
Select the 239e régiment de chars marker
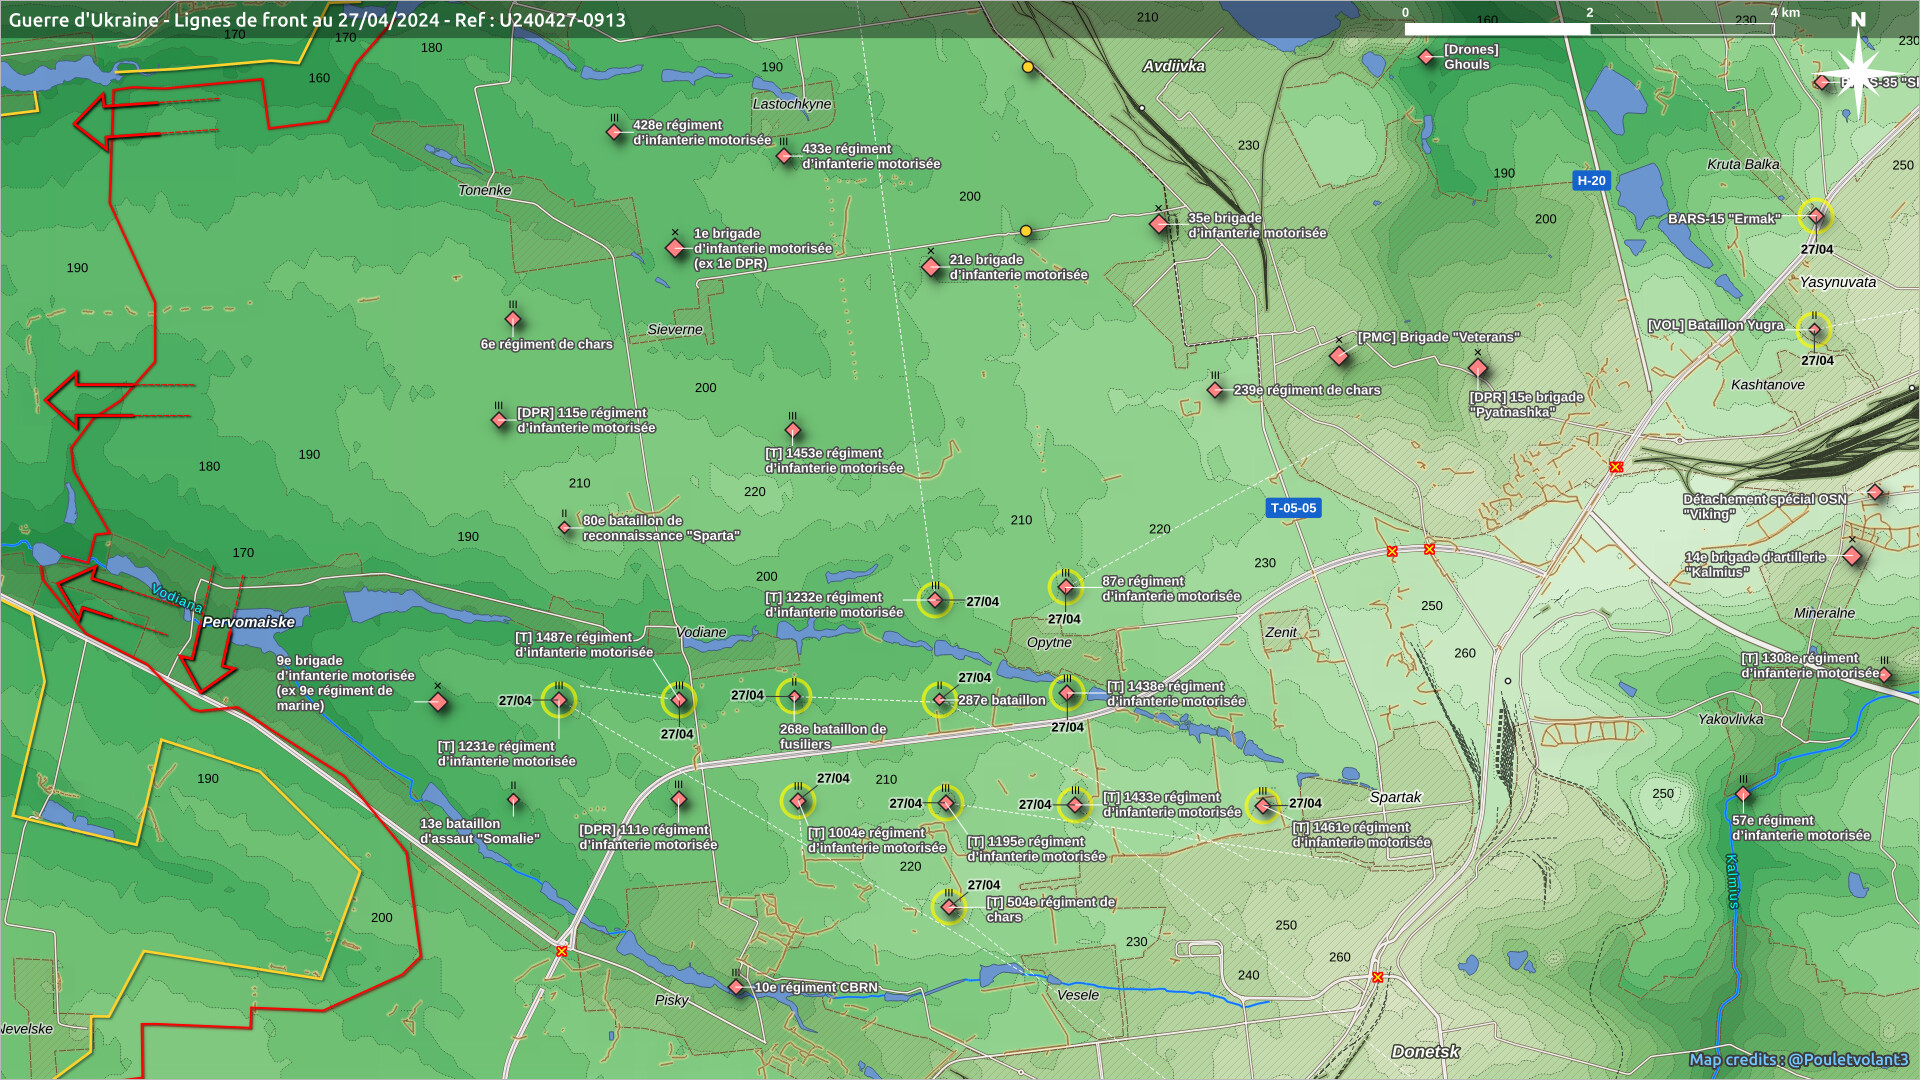pyautogui.click(x=1215, y=390)
